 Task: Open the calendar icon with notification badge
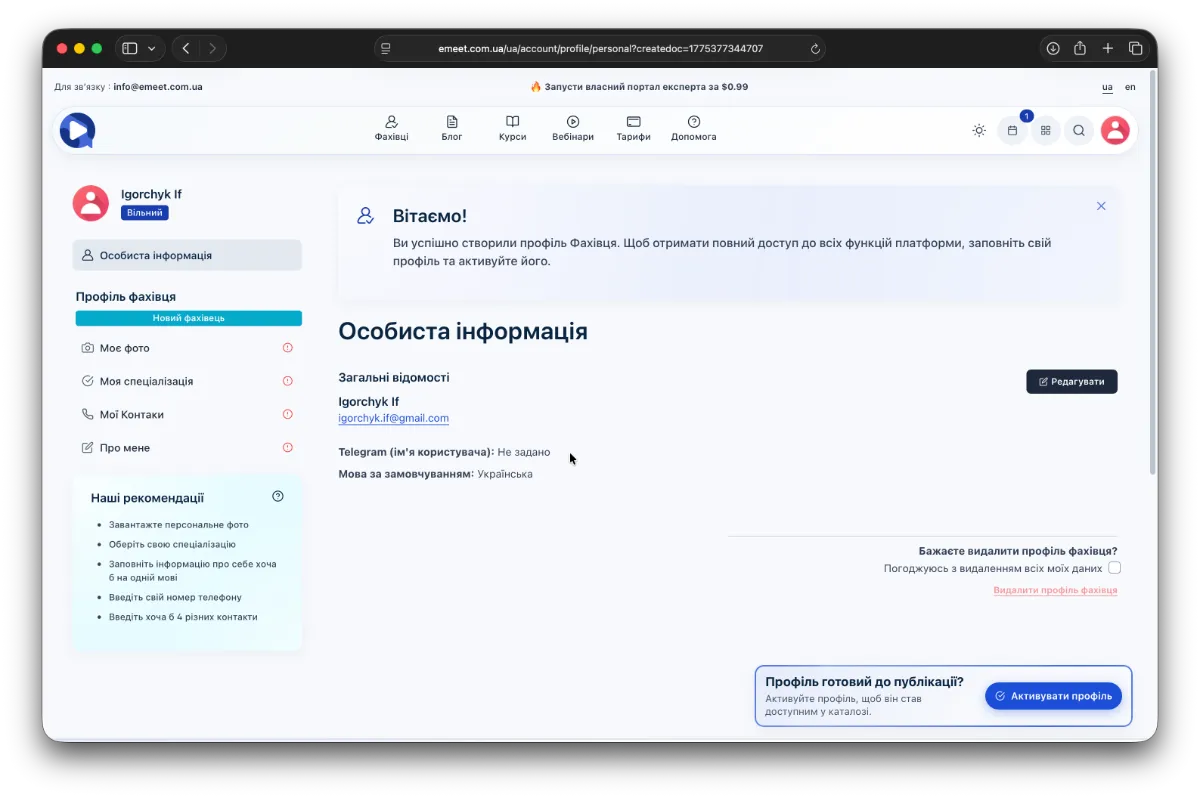[x=1012, y=130]
